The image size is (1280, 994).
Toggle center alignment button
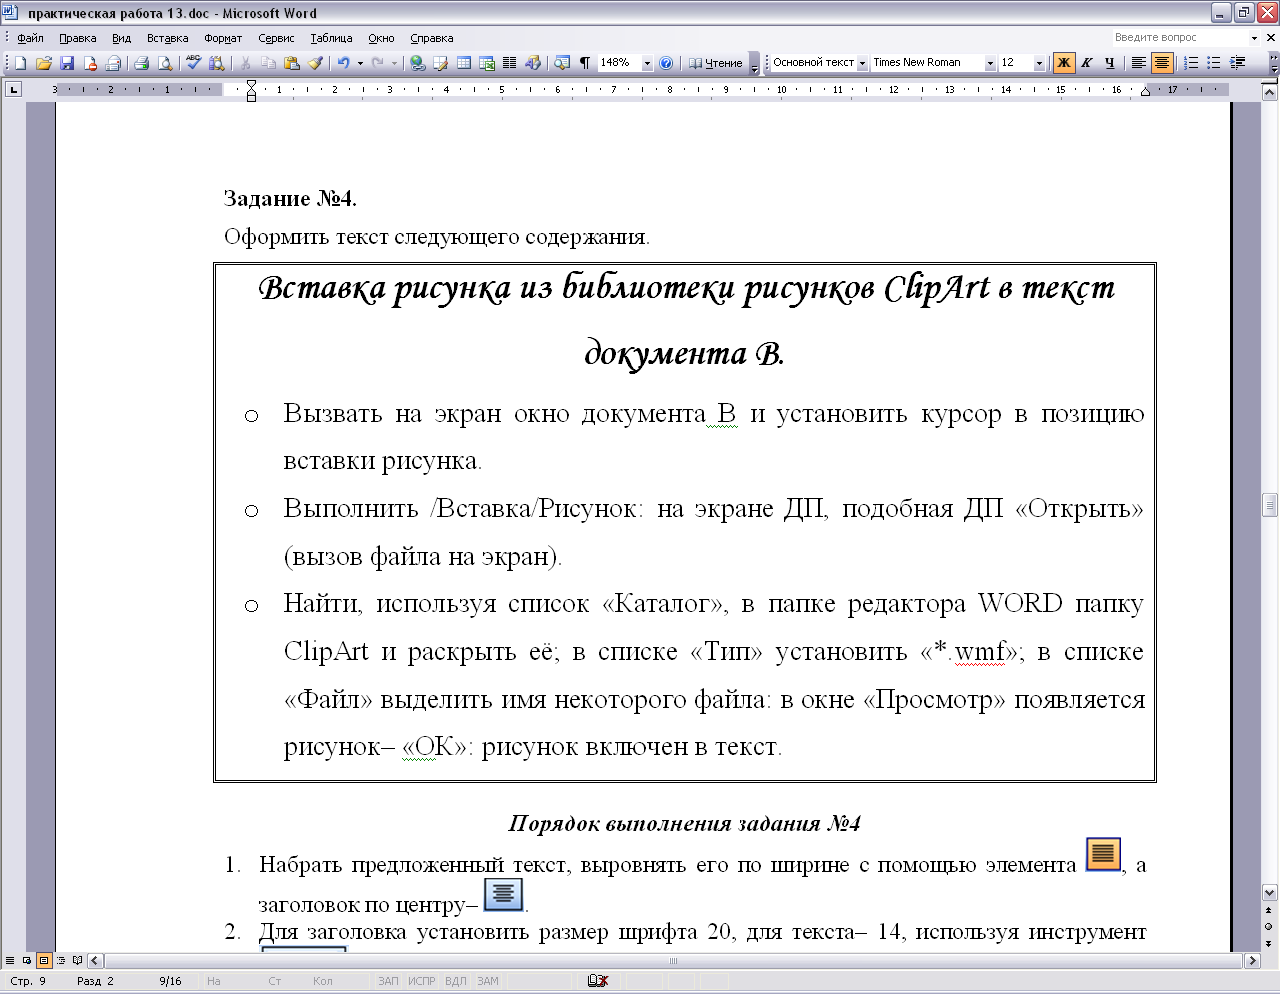coord(1162,63)
